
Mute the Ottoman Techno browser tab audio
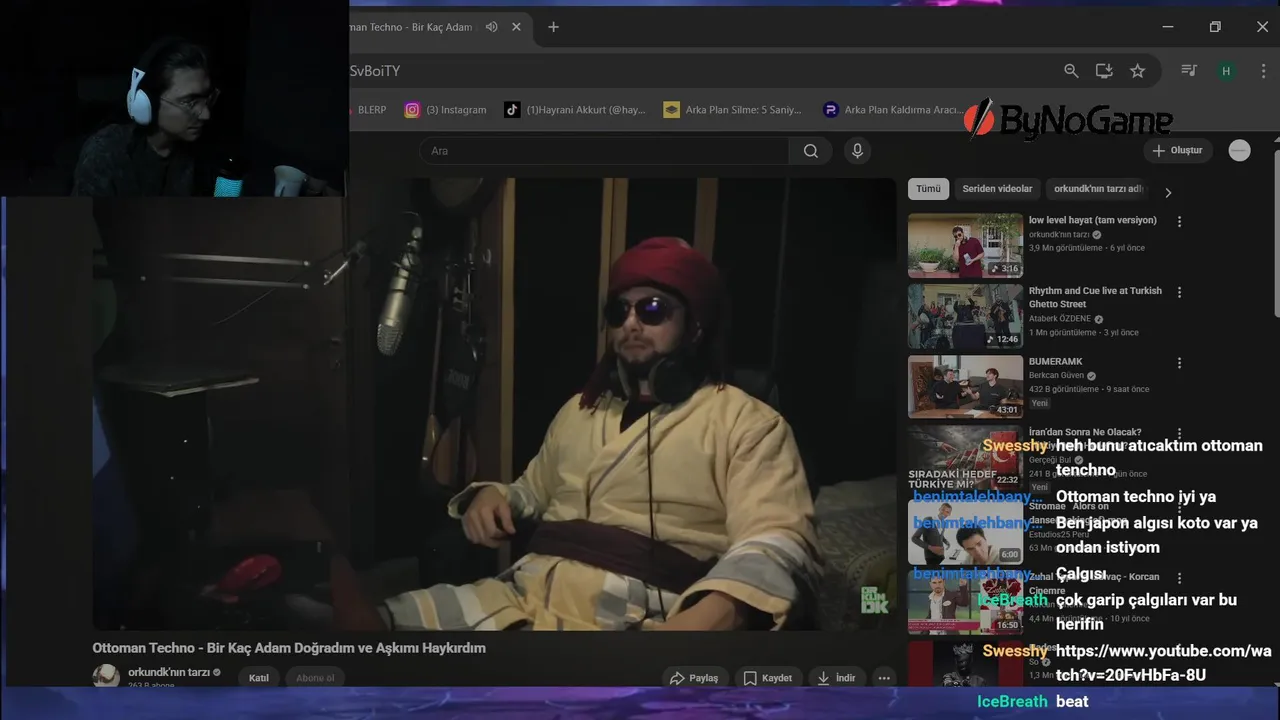491,27
